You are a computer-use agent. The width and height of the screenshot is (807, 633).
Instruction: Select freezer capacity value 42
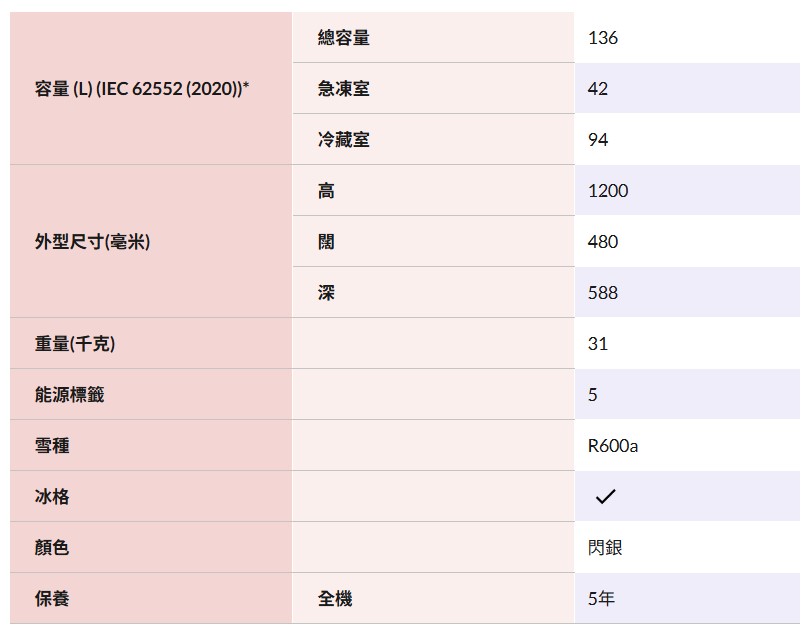598,89
